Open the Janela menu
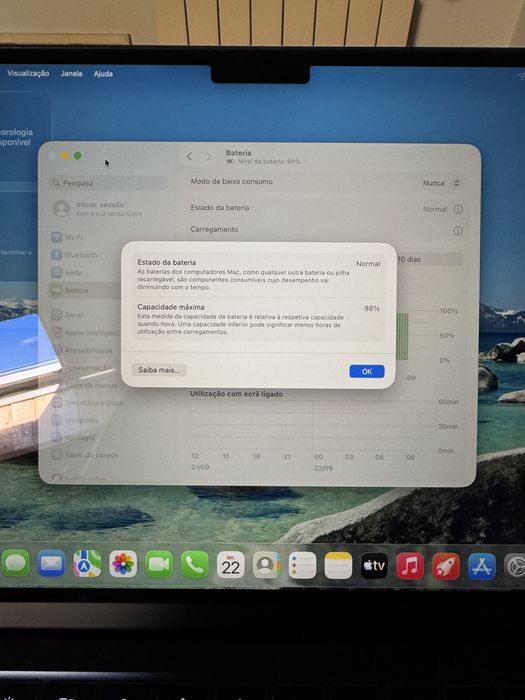The image size is (525, 700). (x=71, y=74)
